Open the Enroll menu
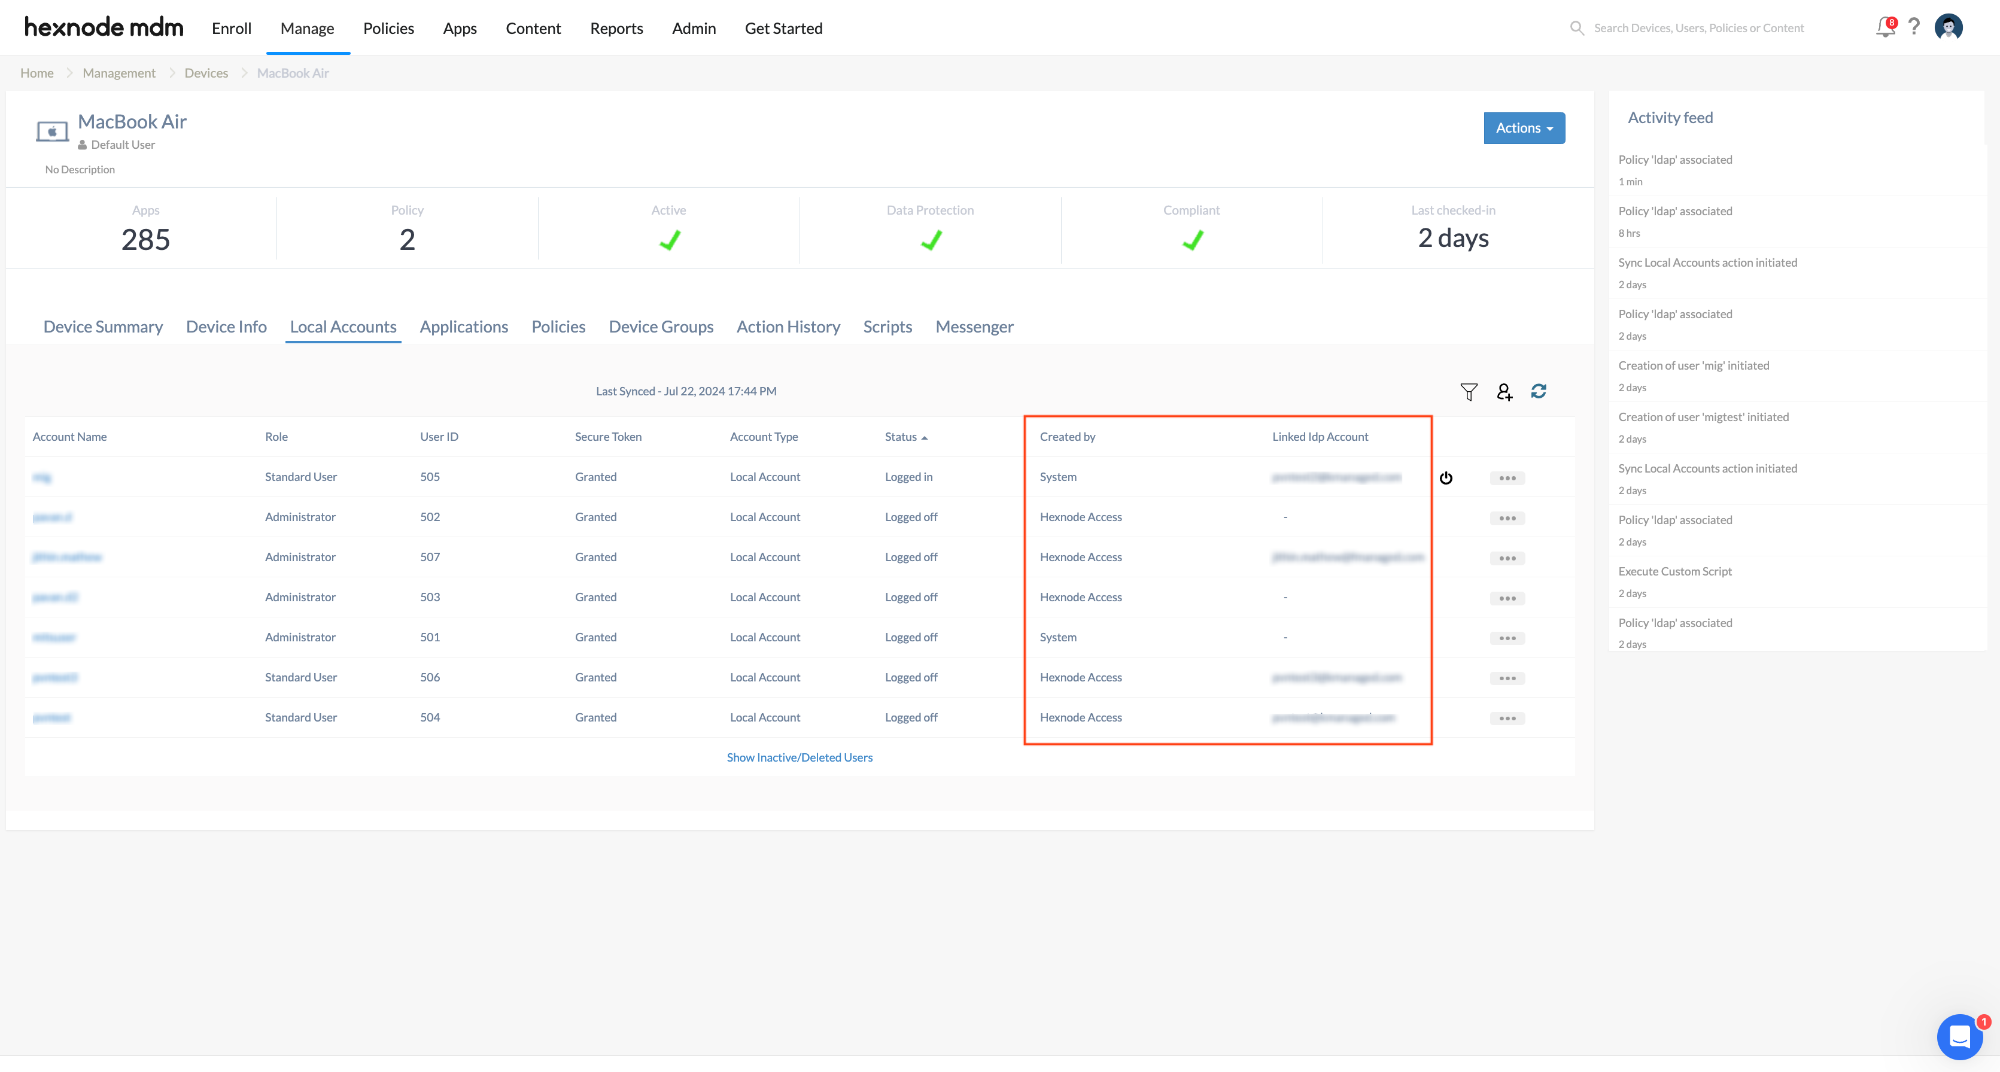Screen dimensions: 2000x1072 [x=231, y=28]
